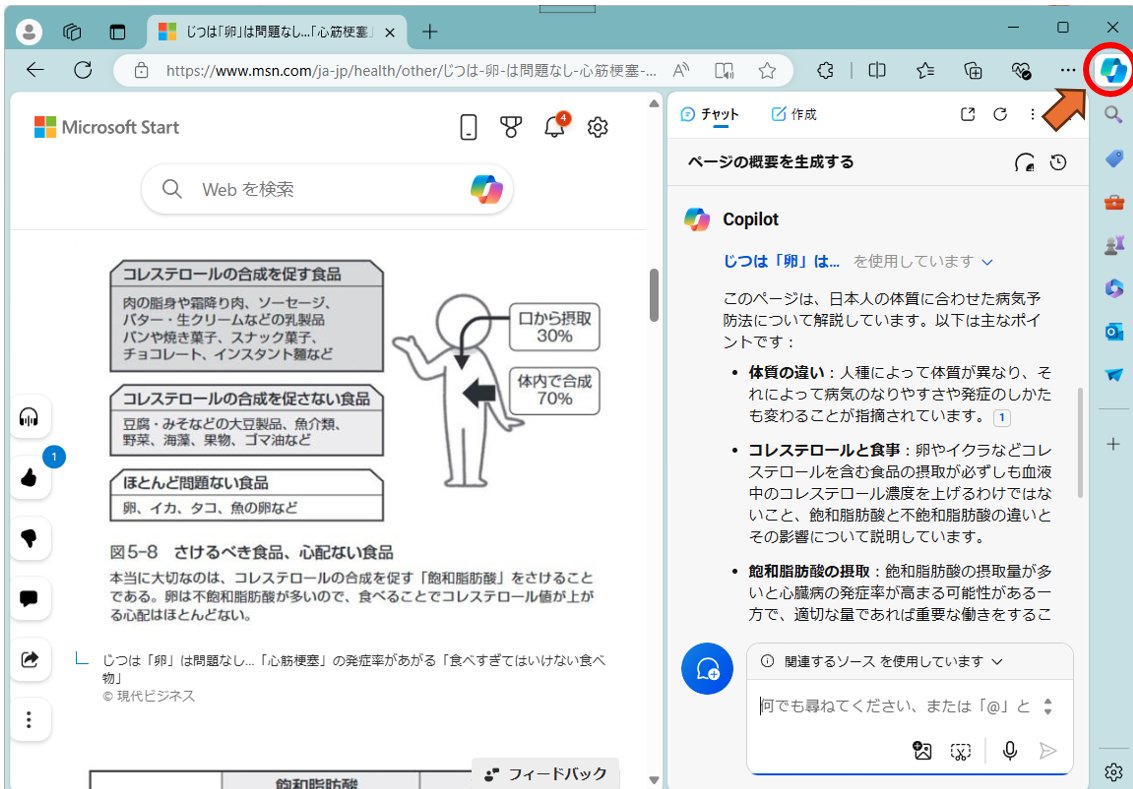Screen dimensions: 1133x789
Task: Click Microsoft Start logo
Action: (107, 127)
